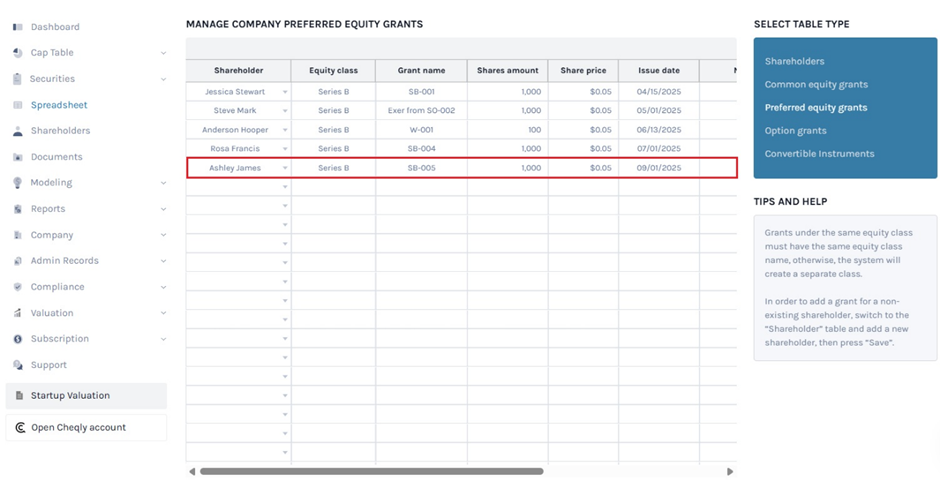This screenshot has width=940, height=481.
Task: Expand the Cap Table submenu chevron
Action: point(163,53)
